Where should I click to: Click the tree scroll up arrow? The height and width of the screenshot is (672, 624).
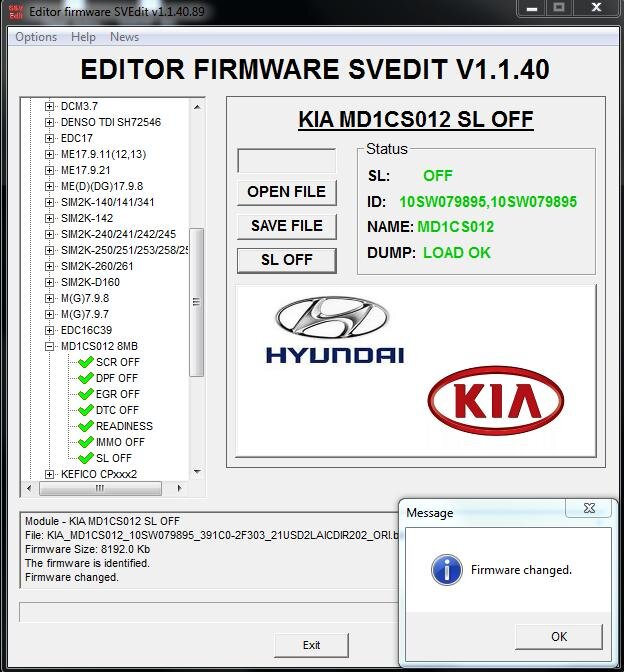[x=197, y=107]
